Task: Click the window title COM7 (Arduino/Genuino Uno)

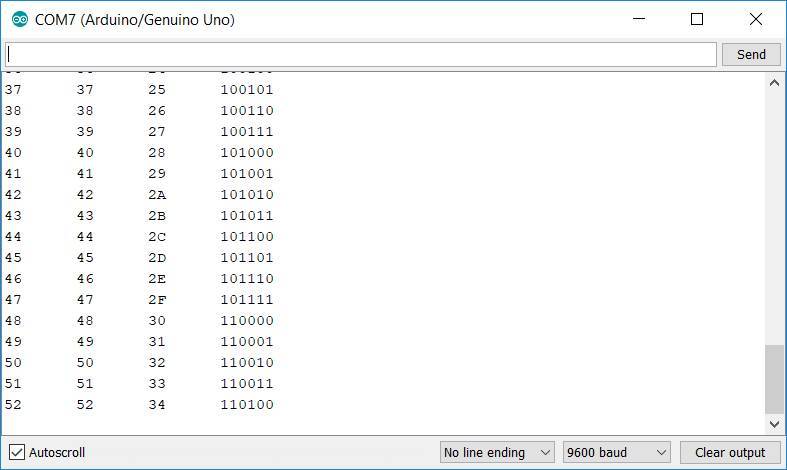Action: pos(135,20)
